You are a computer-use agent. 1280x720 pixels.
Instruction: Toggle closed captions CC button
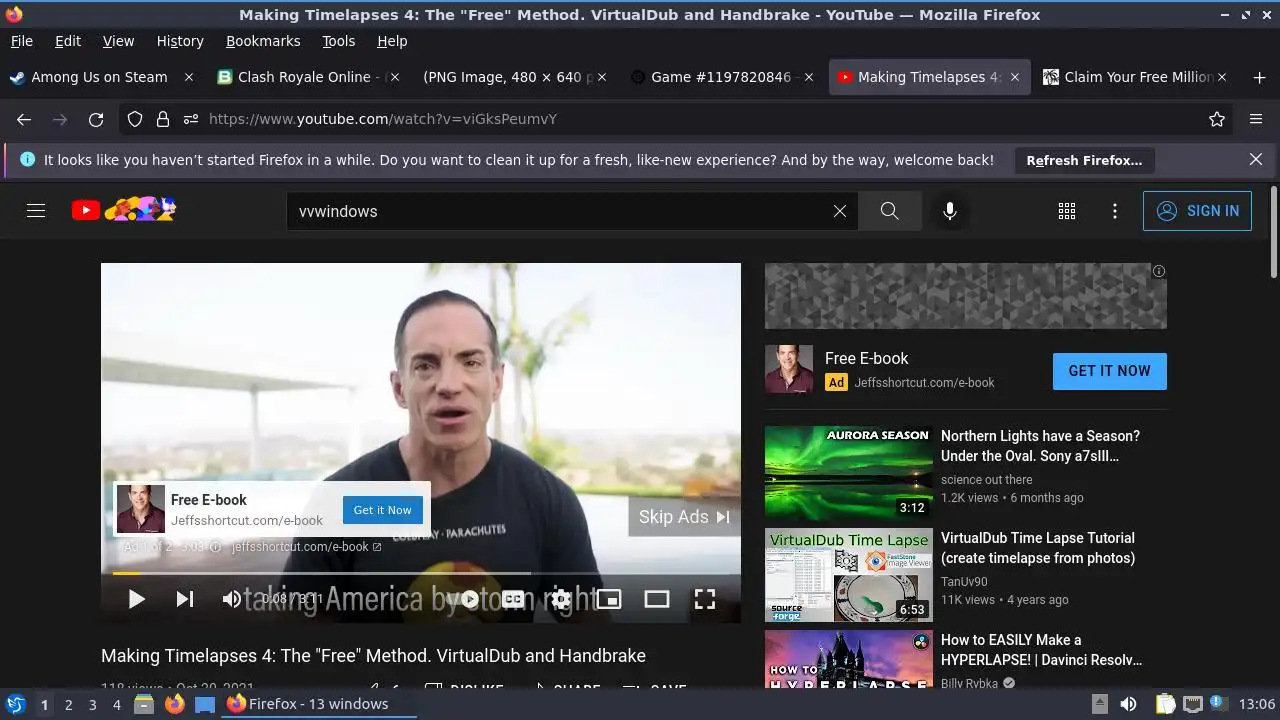(x=513, y=599)
